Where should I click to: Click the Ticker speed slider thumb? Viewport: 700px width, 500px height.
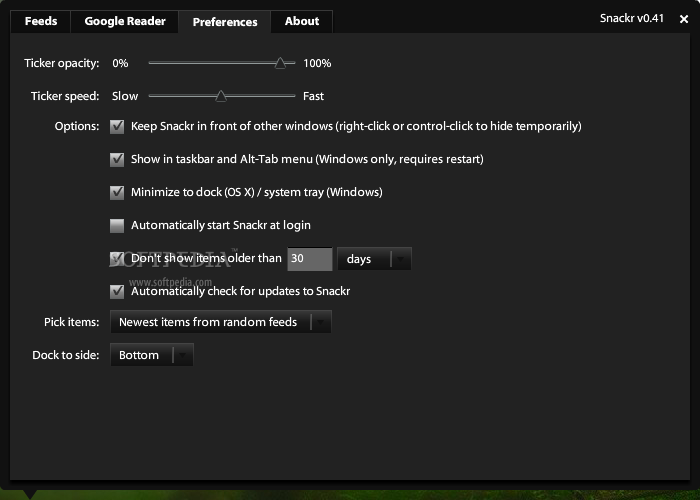click(221, 97)
